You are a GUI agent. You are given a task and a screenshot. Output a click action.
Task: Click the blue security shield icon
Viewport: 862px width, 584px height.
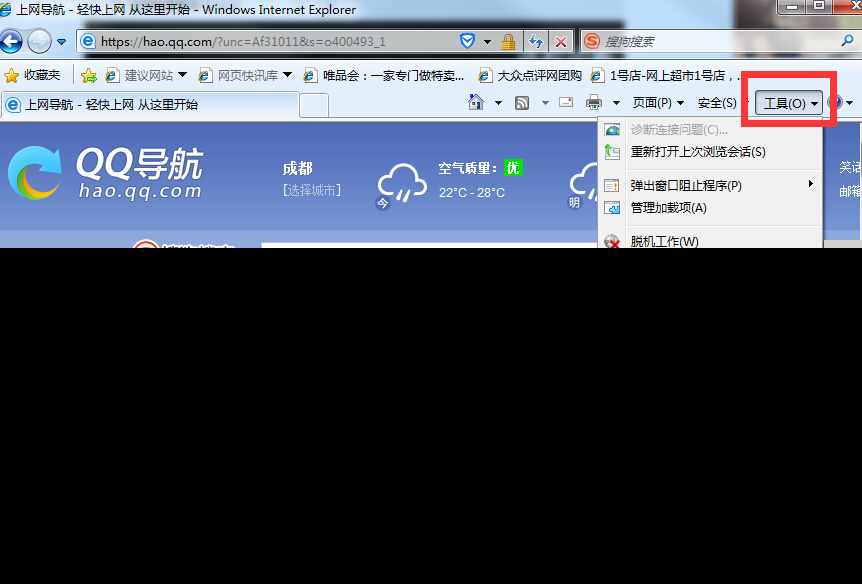point(467,41)
